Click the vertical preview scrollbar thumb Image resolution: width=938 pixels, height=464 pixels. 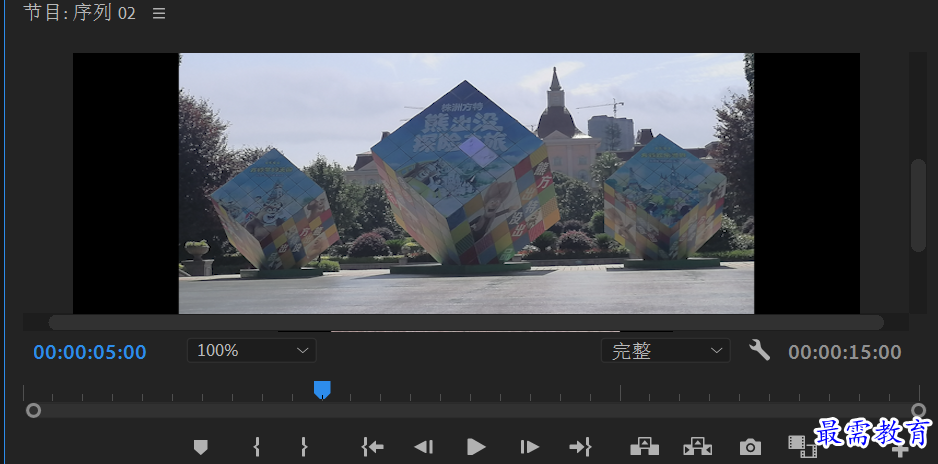[x=918, y=206]
